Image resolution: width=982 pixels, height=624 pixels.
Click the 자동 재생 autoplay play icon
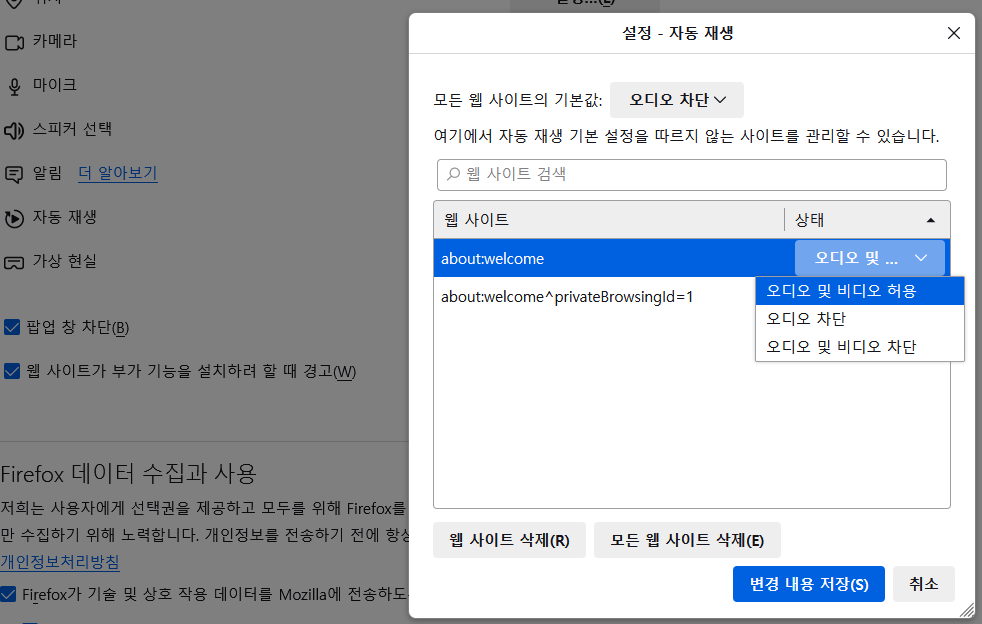click(14, 217)
